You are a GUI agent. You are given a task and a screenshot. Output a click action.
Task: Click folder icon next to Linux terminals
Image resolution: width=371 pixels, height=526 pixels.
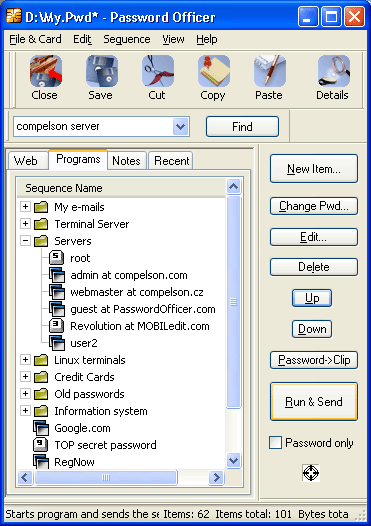tap(41, 360)
